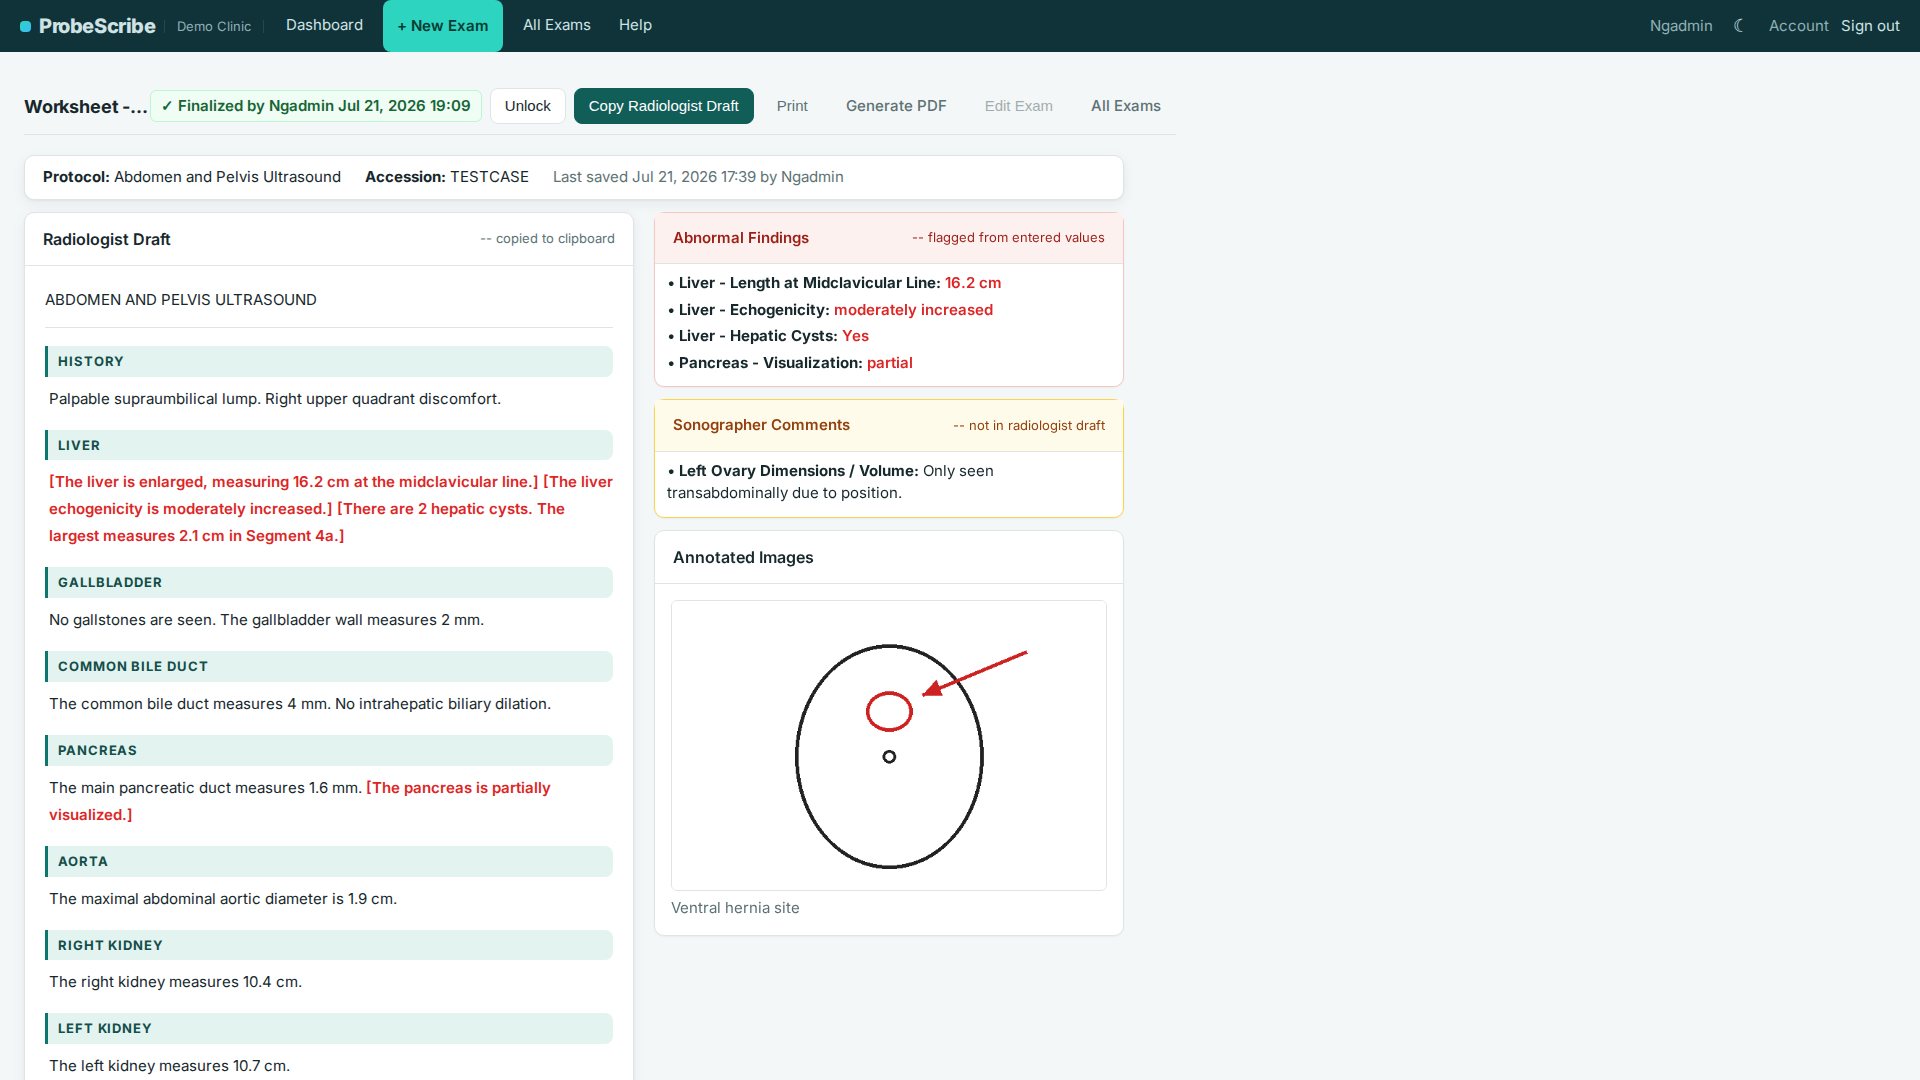The height and width of the screenshot is (1080, 1920).
Task: Select the right kidney 10.4 cm text
Action: 176,982
